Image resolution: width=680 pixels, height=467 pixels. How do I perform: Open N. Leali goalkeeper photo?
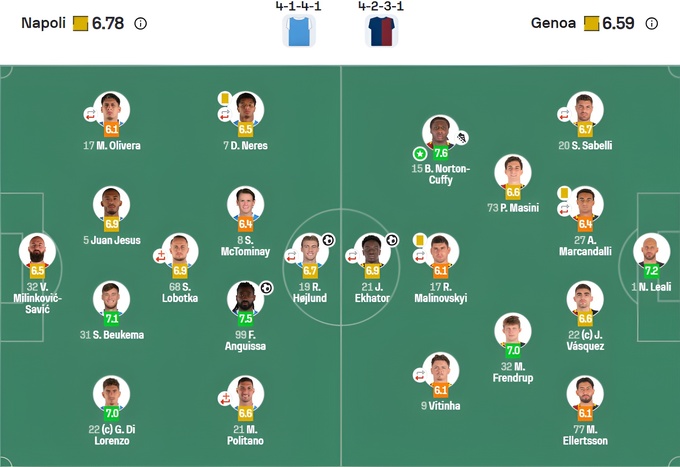(651, 249)
